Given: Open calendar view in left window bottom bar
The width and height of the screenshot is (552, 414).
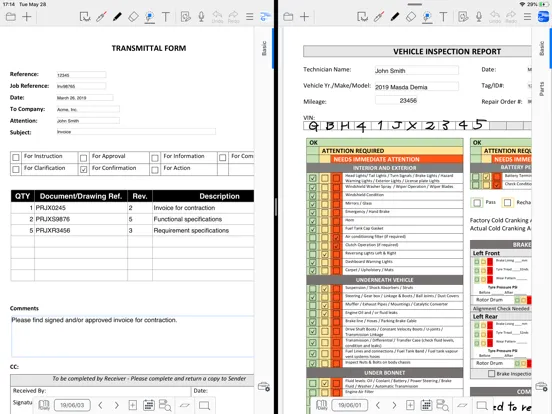Looking at the screenshot, I should [149, 405].
